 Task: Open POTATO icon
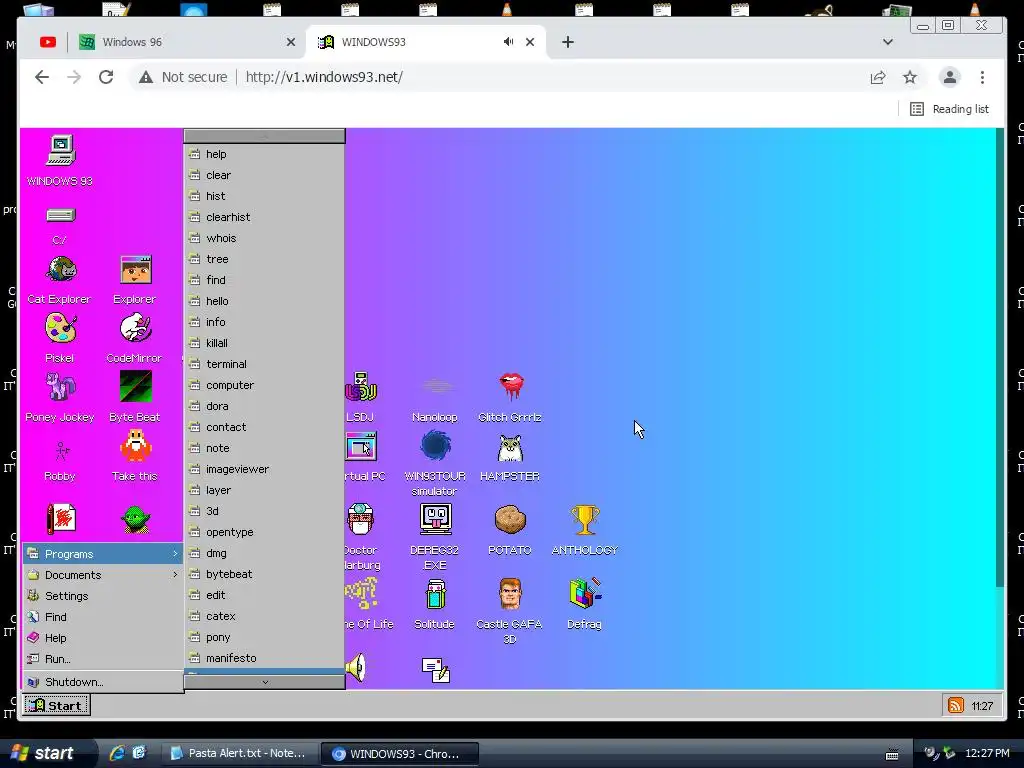click(x=510, y=520)
